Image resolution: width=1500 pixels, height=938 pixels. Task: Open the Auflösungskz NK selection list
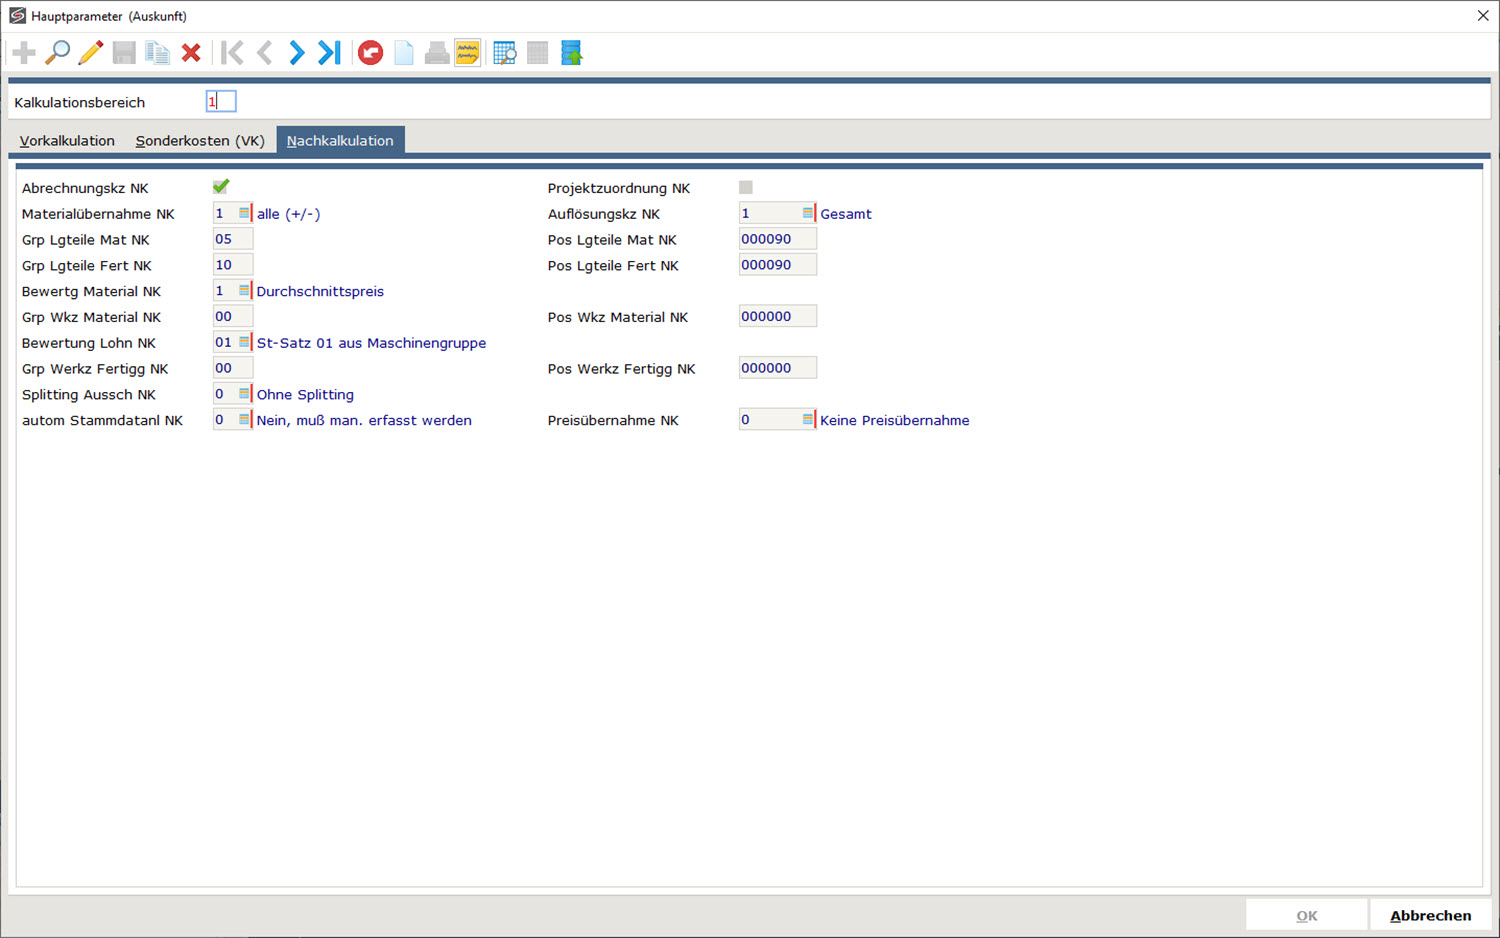coord(808,213)
